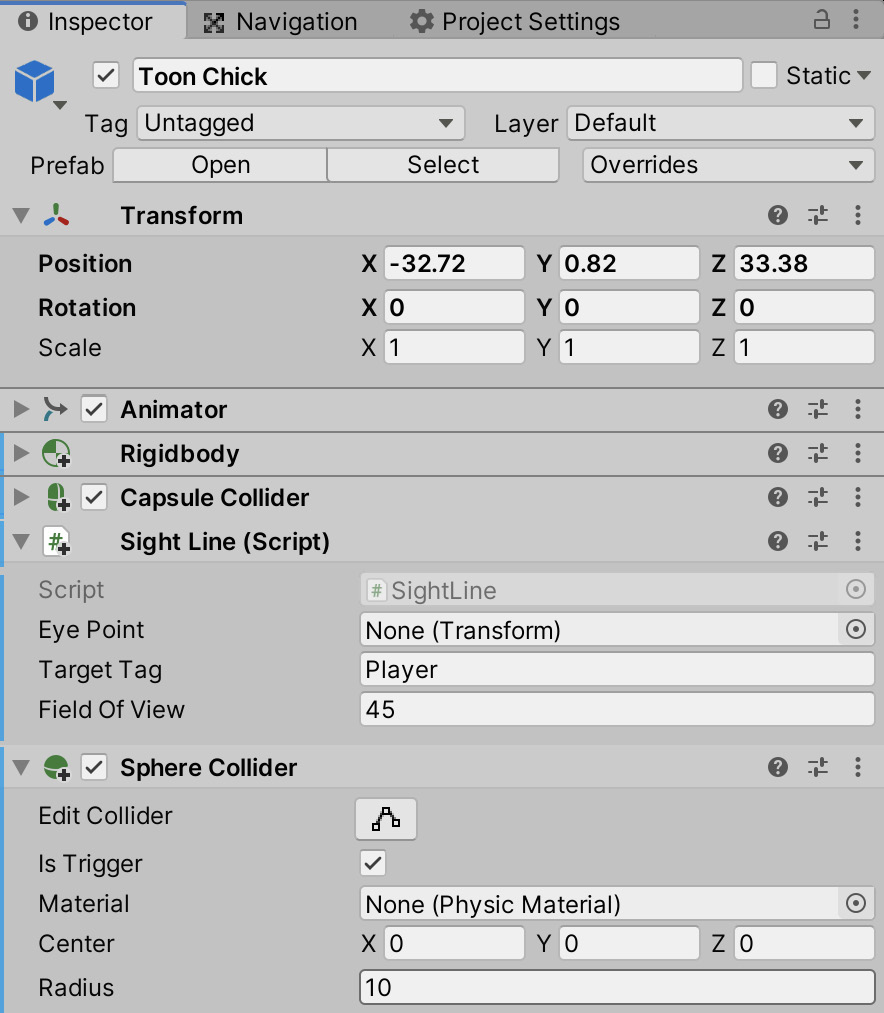Toggle the Edit Collider button
Viewport: 884px width, 1013px height.
pyautogui.click(x=386, y=818)
